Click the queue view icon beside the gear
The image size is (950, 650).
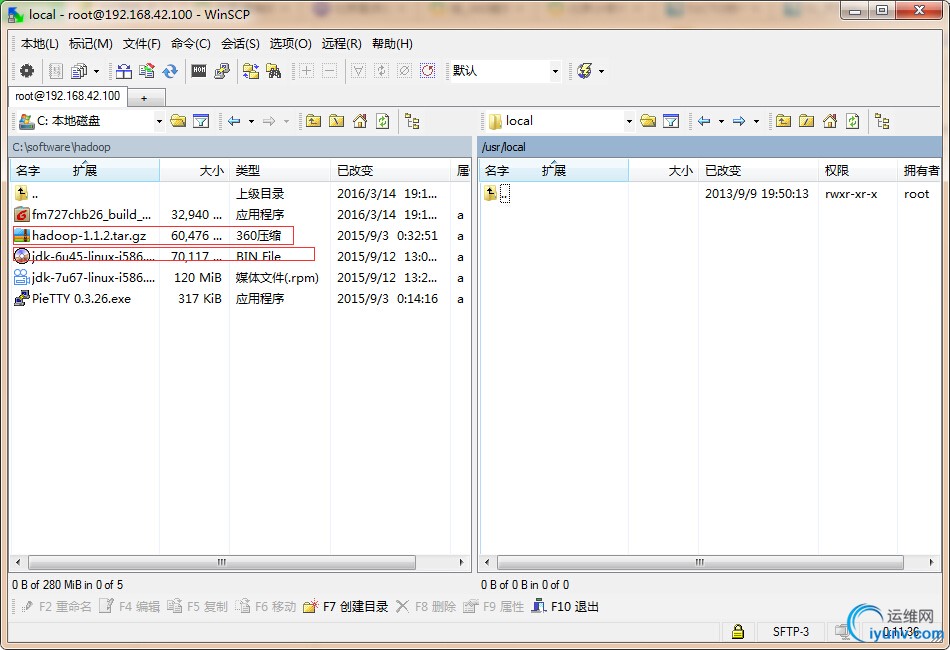point(56,71)
